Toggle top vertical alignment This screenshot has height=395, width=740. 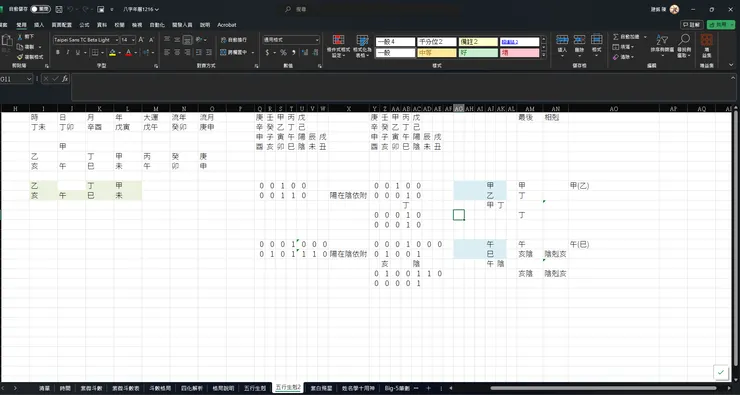tap(167, 40)
